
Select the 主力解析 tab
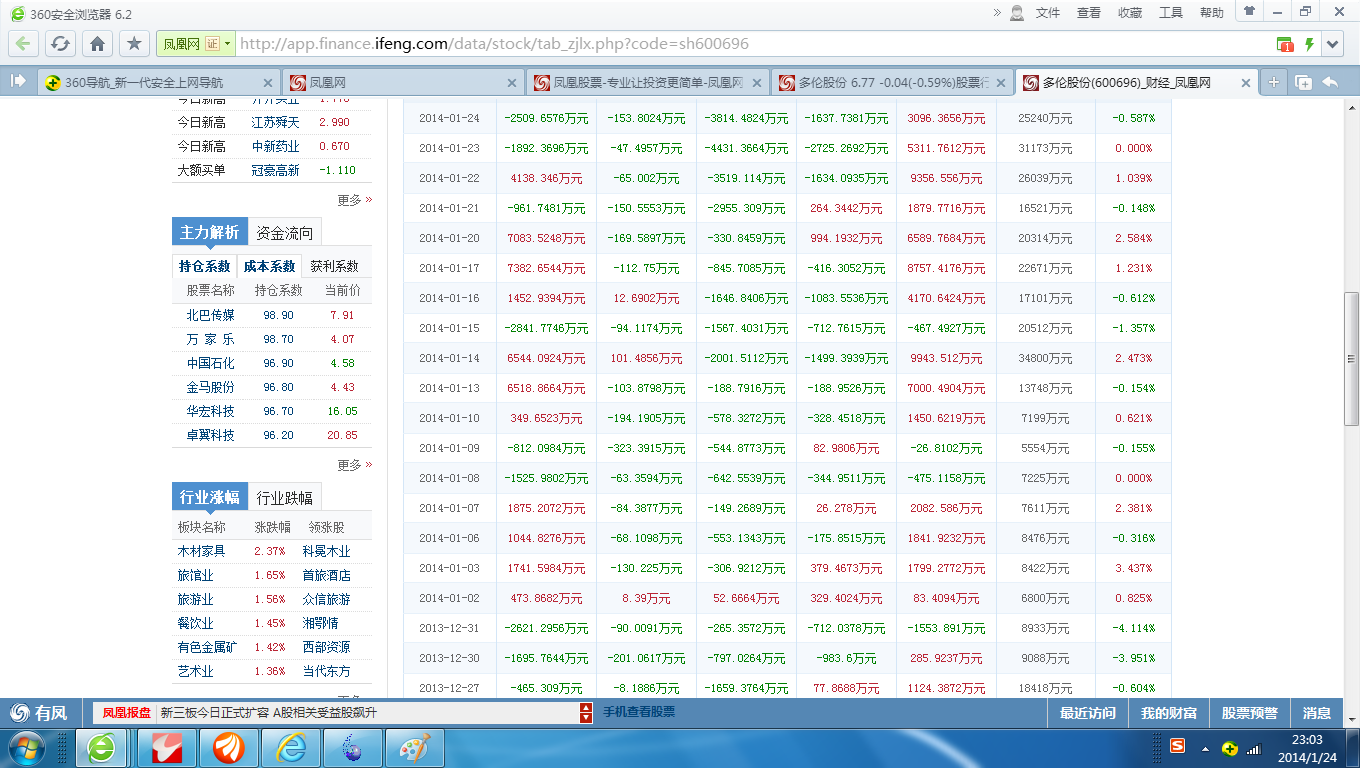point(209,233)
